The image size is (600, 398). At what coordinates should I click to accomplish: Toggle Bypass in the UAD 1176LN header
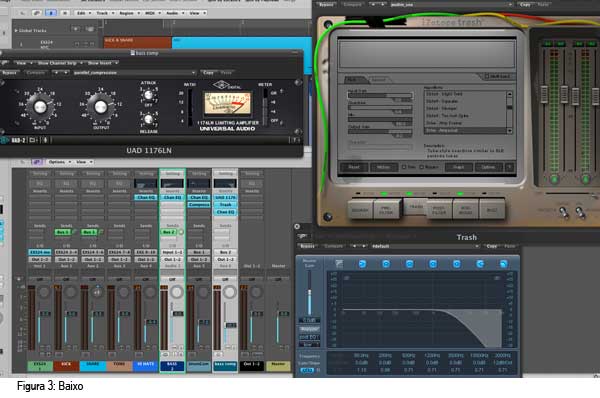(10, 73)
